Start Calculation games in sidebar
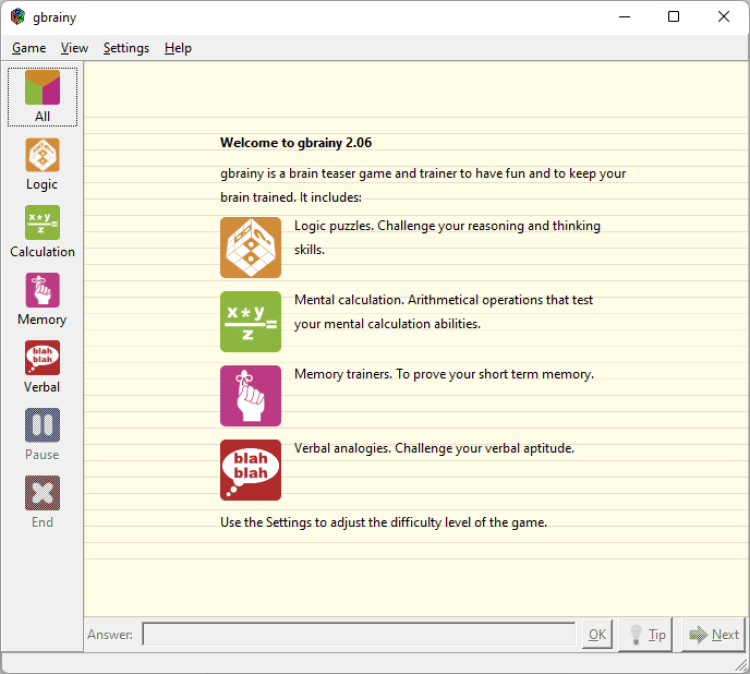Viewport: 750px width, 674px height. tap(42, 232)
